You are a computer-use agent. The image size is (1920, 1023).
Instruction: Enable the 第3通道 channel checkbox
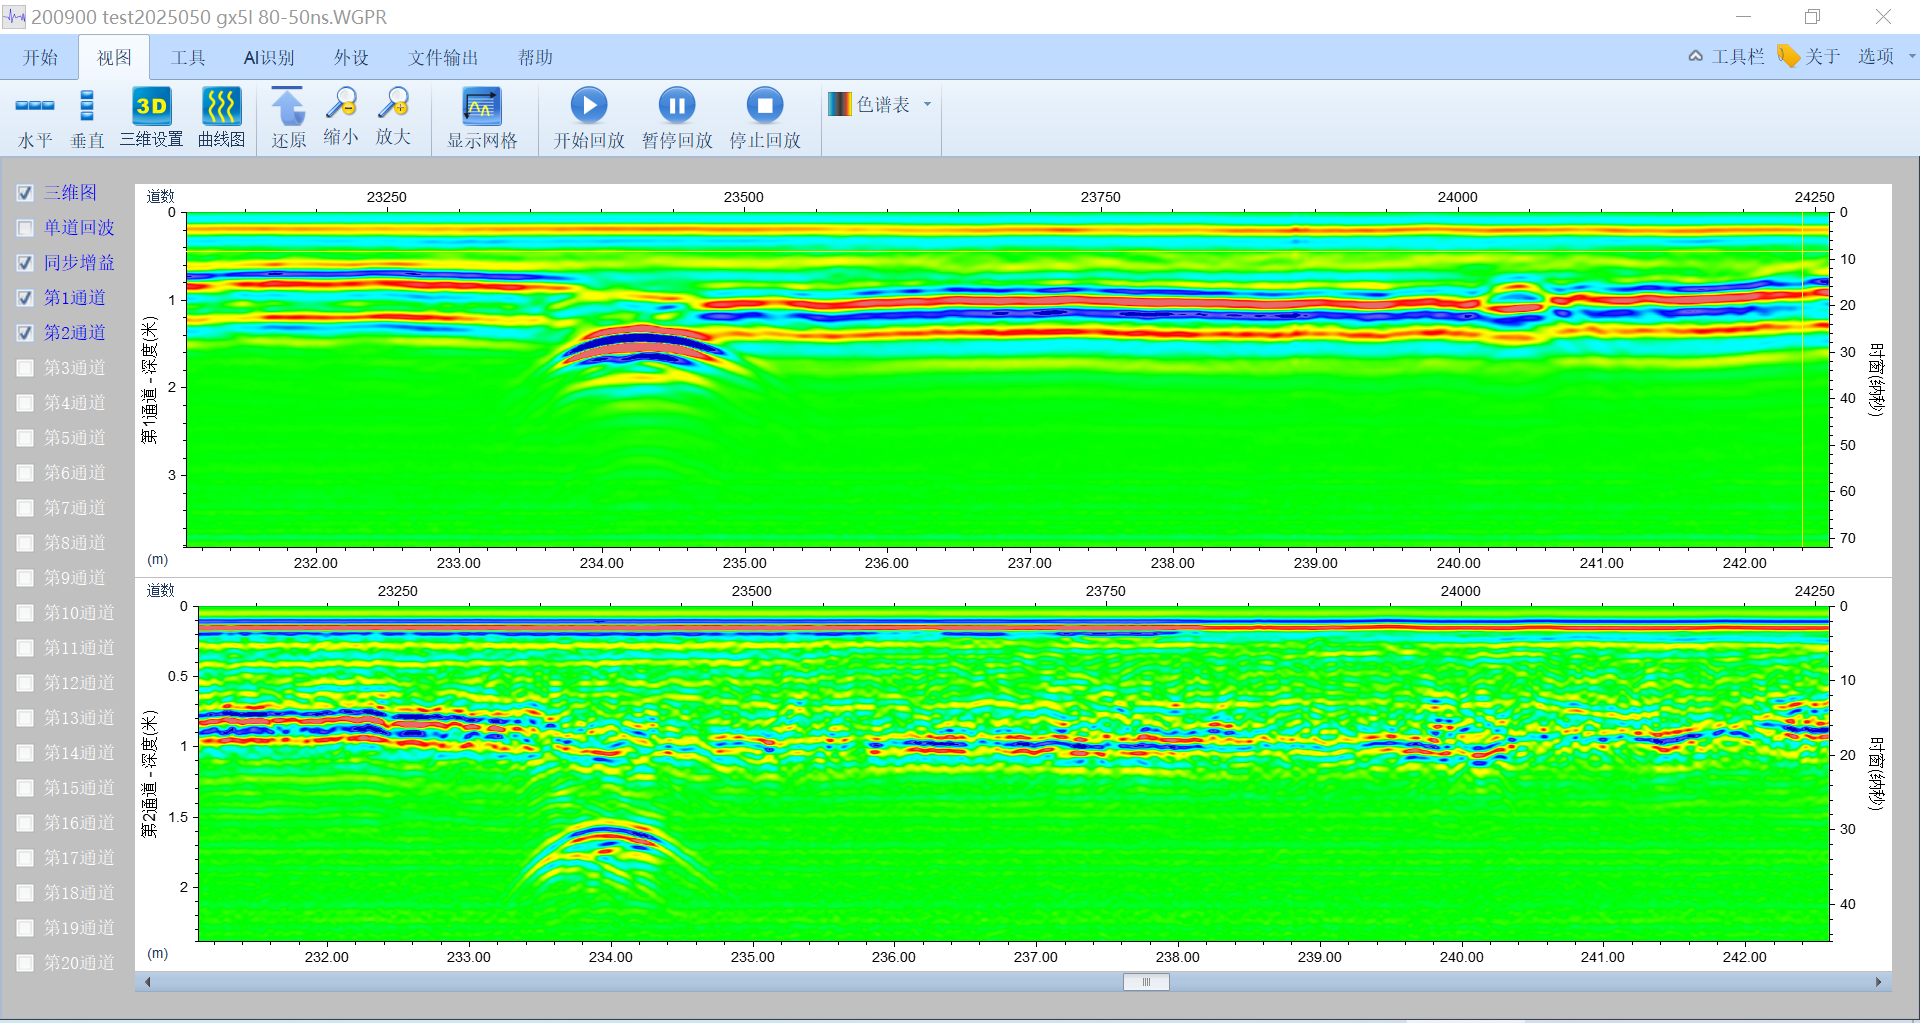[25, 368]
